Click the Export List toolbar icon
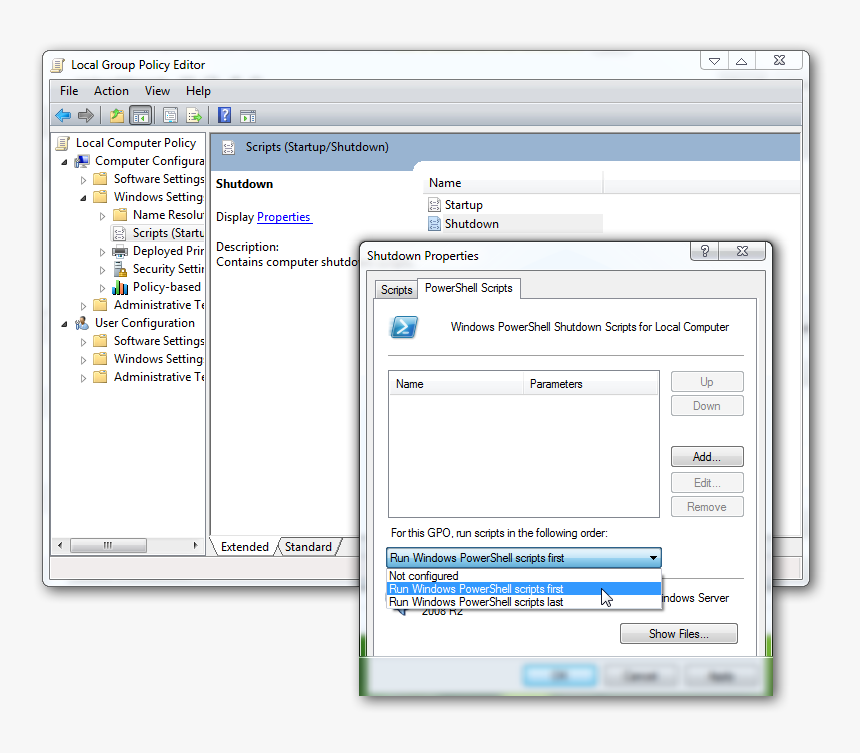This screenshot has width=860, height=753. coord(194,115)
